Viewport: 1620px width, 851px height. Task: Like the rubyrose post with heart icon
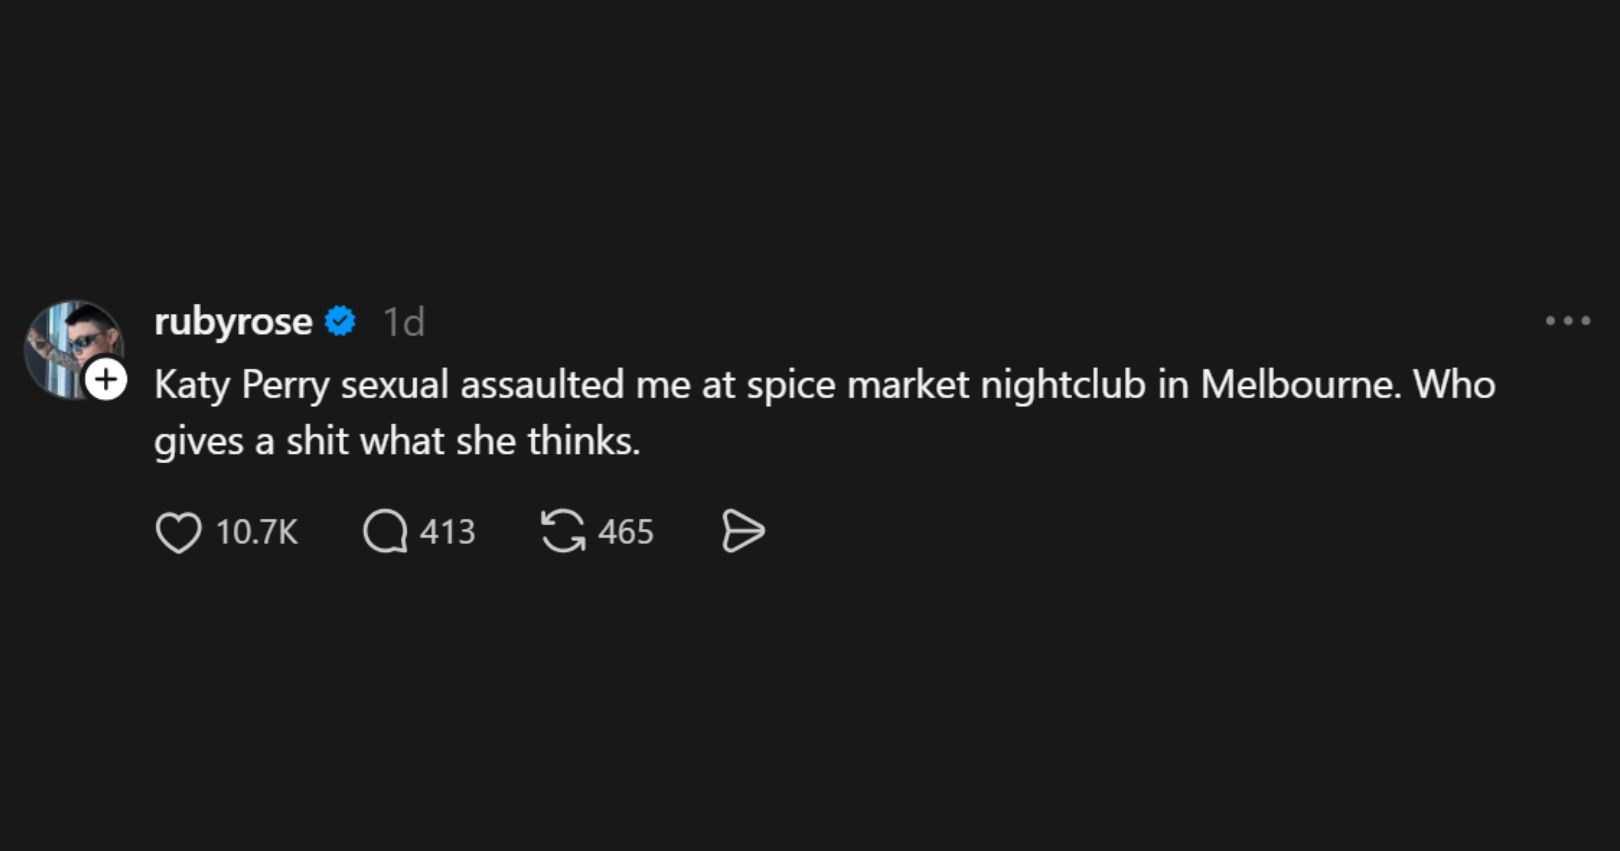click(179, 532)
